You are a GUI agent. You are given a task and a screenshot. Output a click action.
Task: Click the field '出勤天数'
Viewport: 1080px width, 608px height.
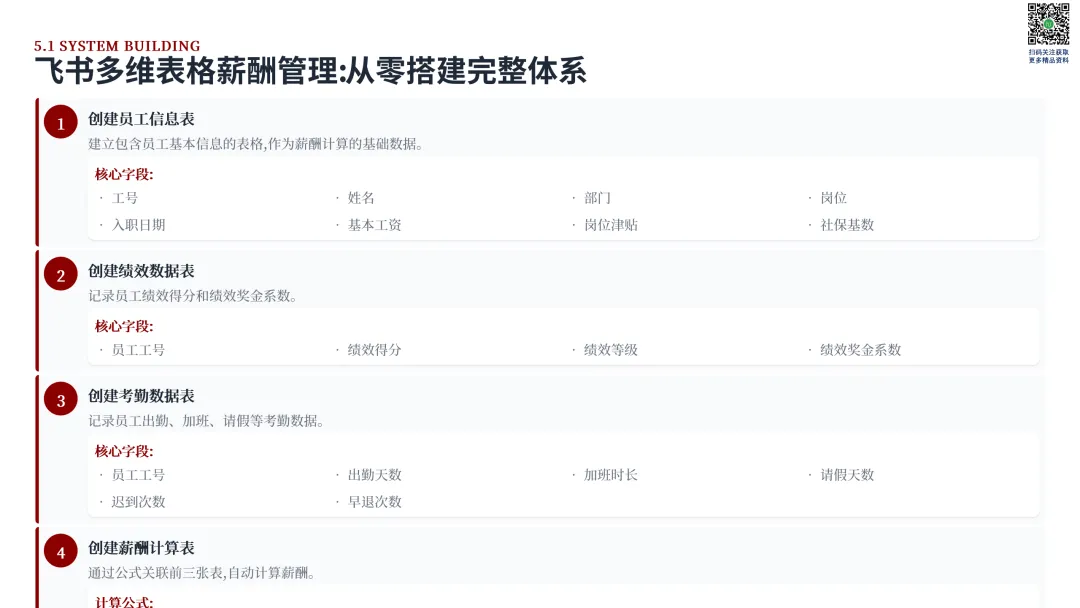[375, 475]
